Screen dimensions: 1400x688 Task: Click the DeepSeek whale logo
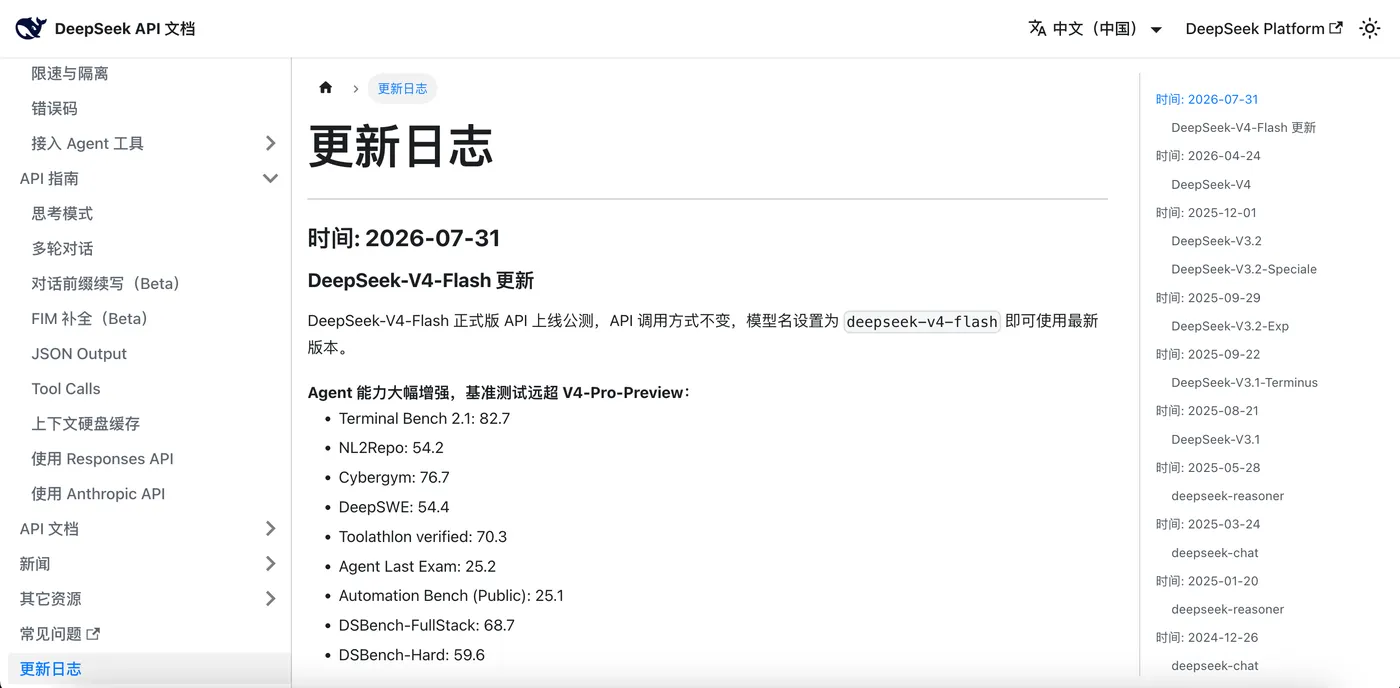point(30,28)
